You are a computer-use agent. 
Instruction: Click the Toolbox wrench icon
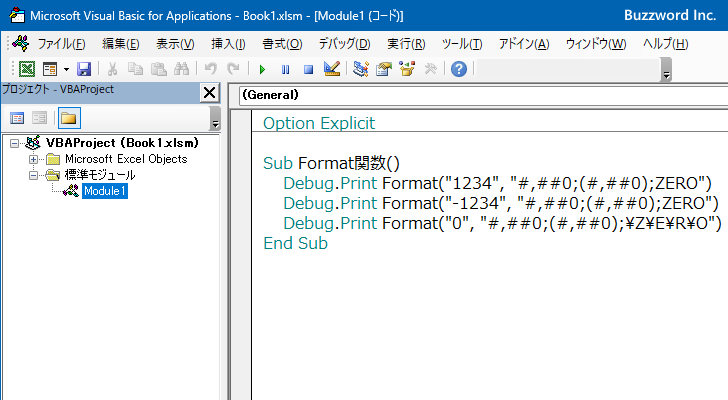pos(430,70)
